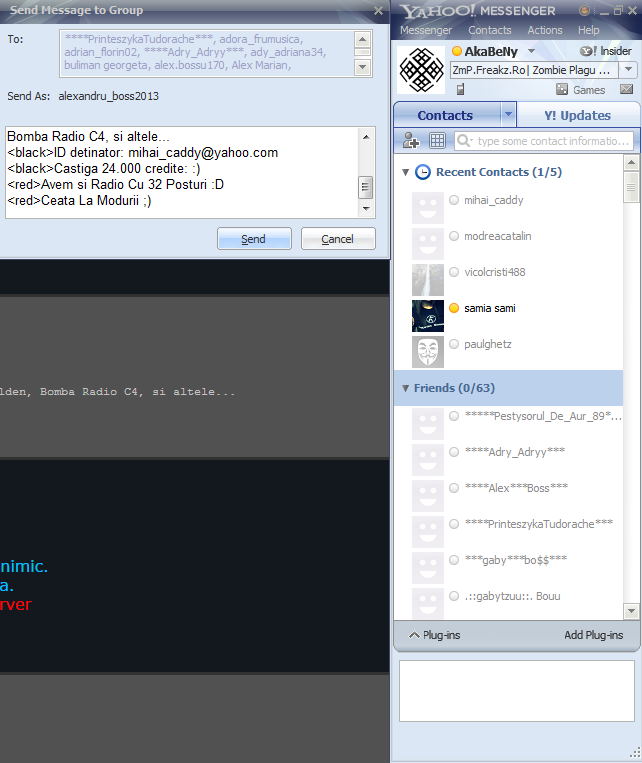Open the Contacts tab dropdown arrow
Image resolution: width=642 pixels, height=763 pixels.
508,114
